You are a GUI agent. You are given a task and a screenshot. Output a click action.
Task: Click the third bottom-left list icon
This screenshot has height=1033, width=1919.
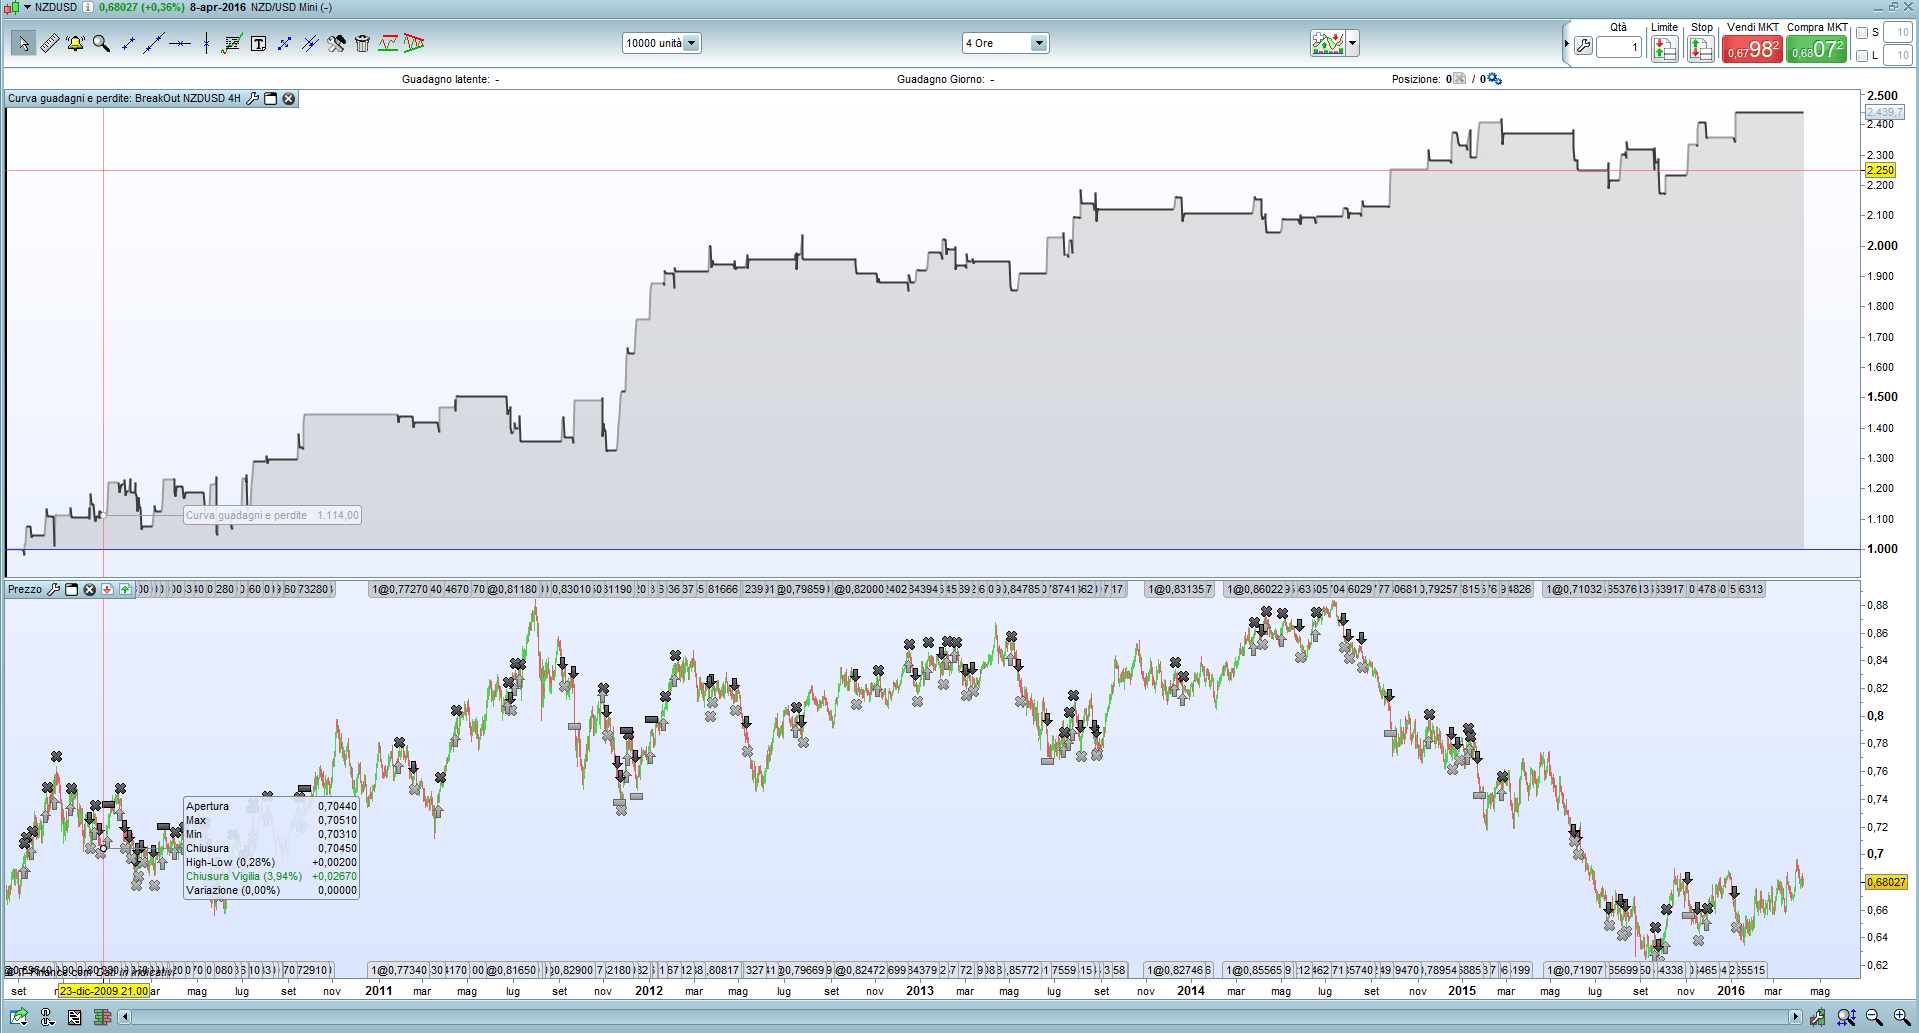[x=74, y=1017]
